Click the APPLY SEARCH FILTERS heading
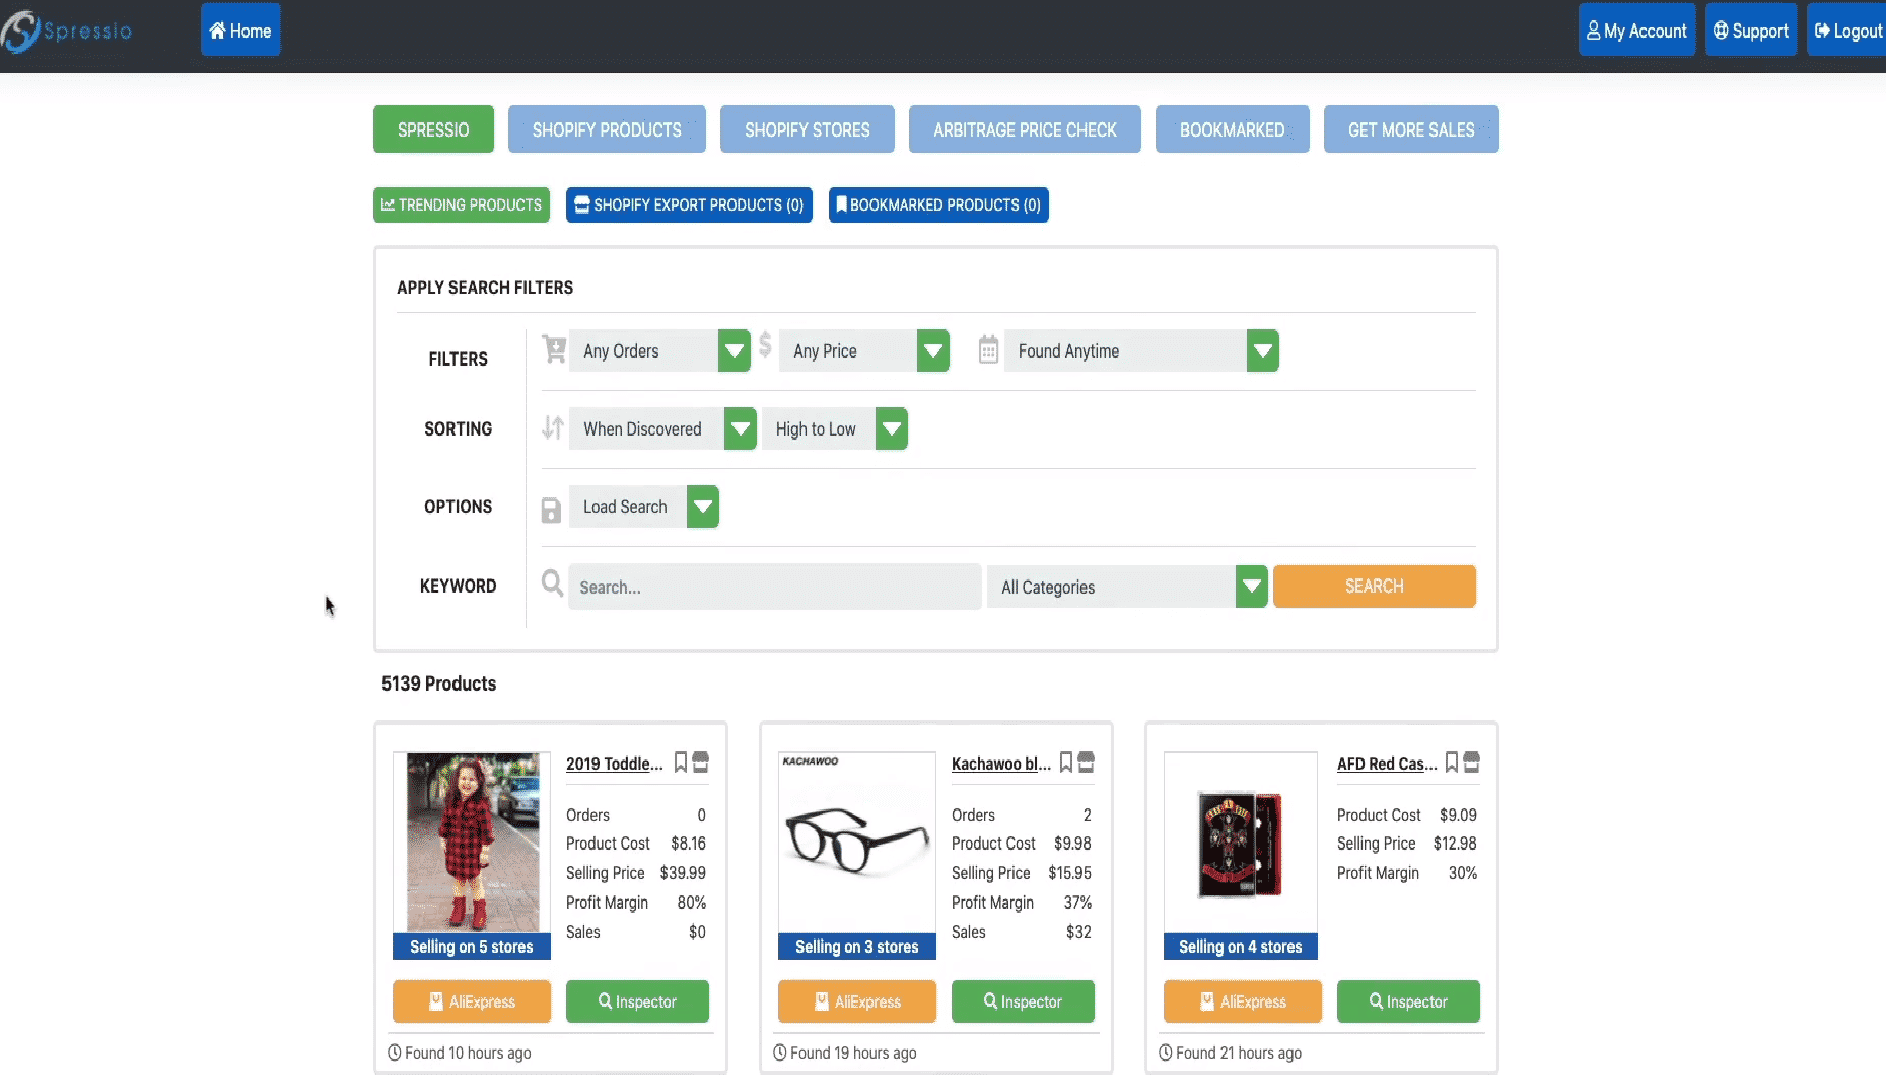 [485, 288]
